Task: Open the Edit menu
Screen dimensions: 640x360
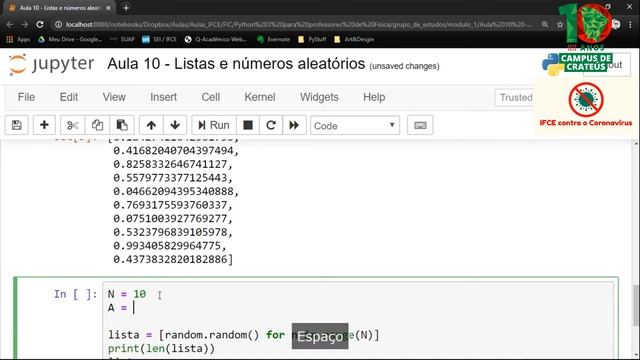Action: pos(69,97)
